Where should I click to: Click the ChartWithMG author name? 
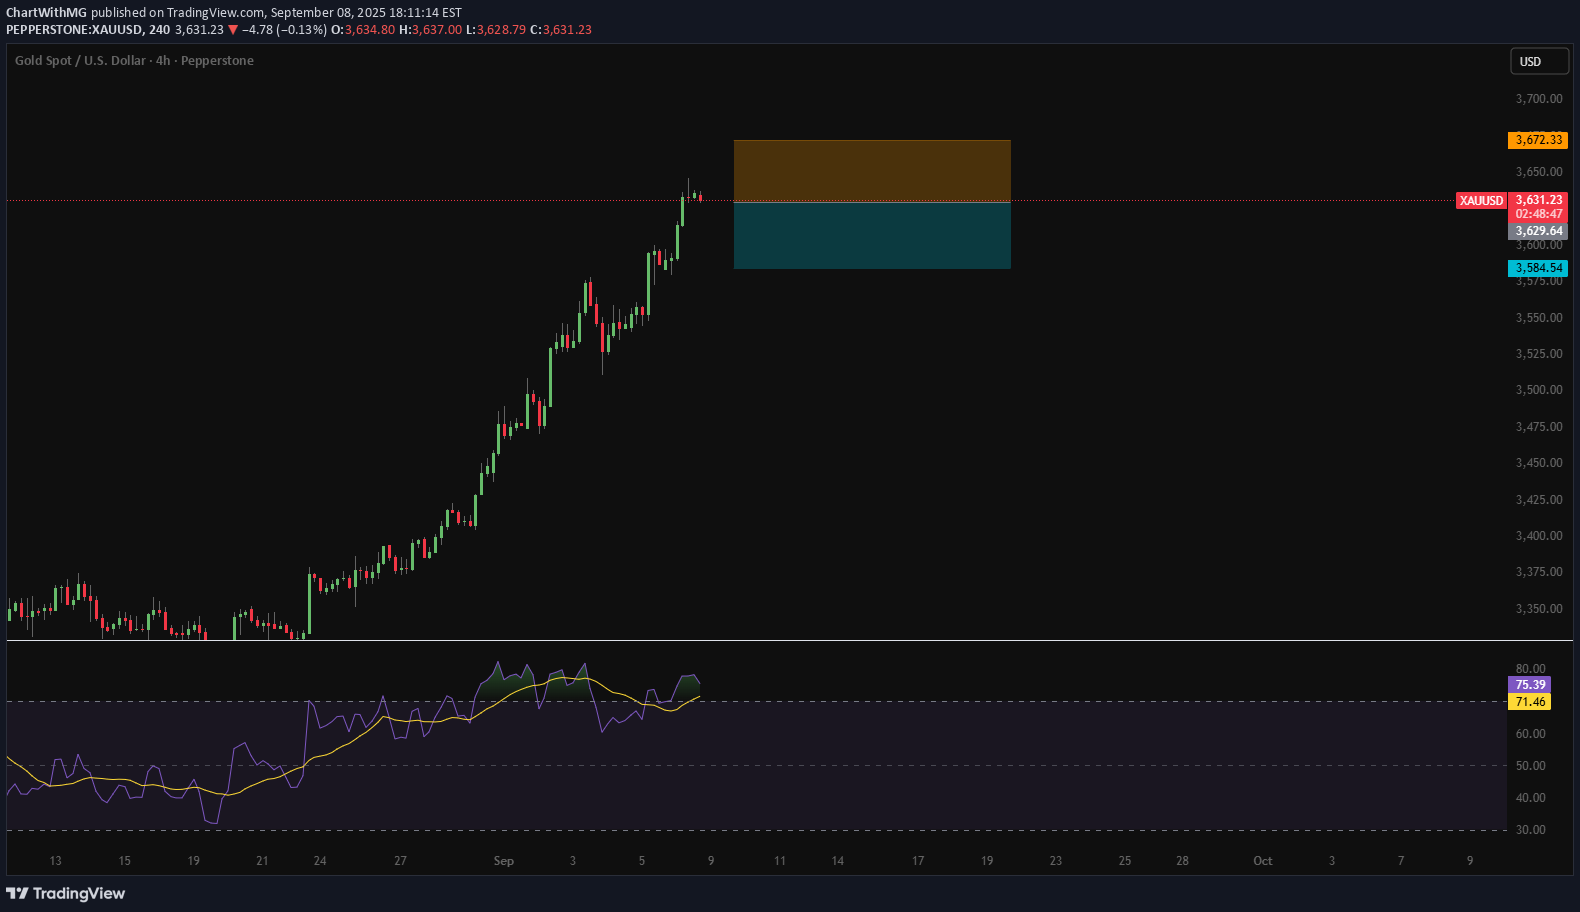(46, 13)
